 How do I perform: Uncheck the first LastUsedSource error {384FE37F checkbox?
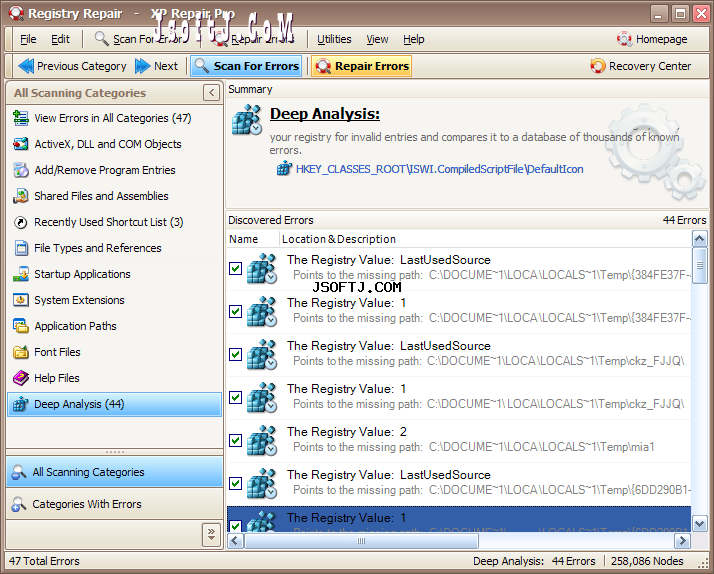point(235,269)
